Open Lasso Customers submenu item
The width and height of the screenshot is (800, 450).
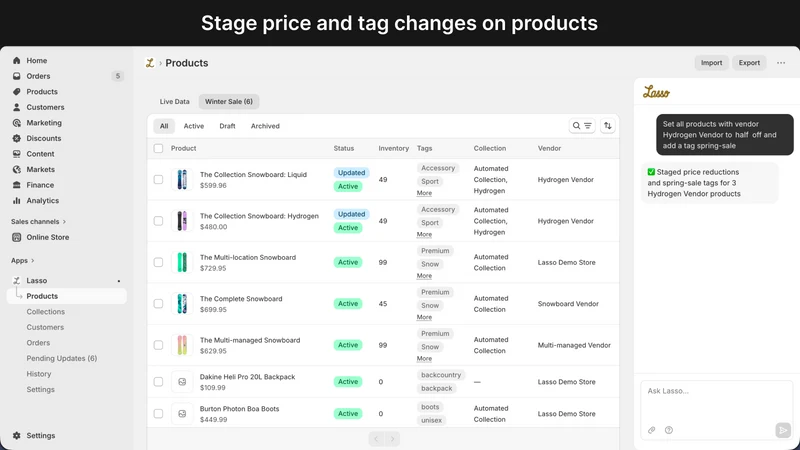45,327
